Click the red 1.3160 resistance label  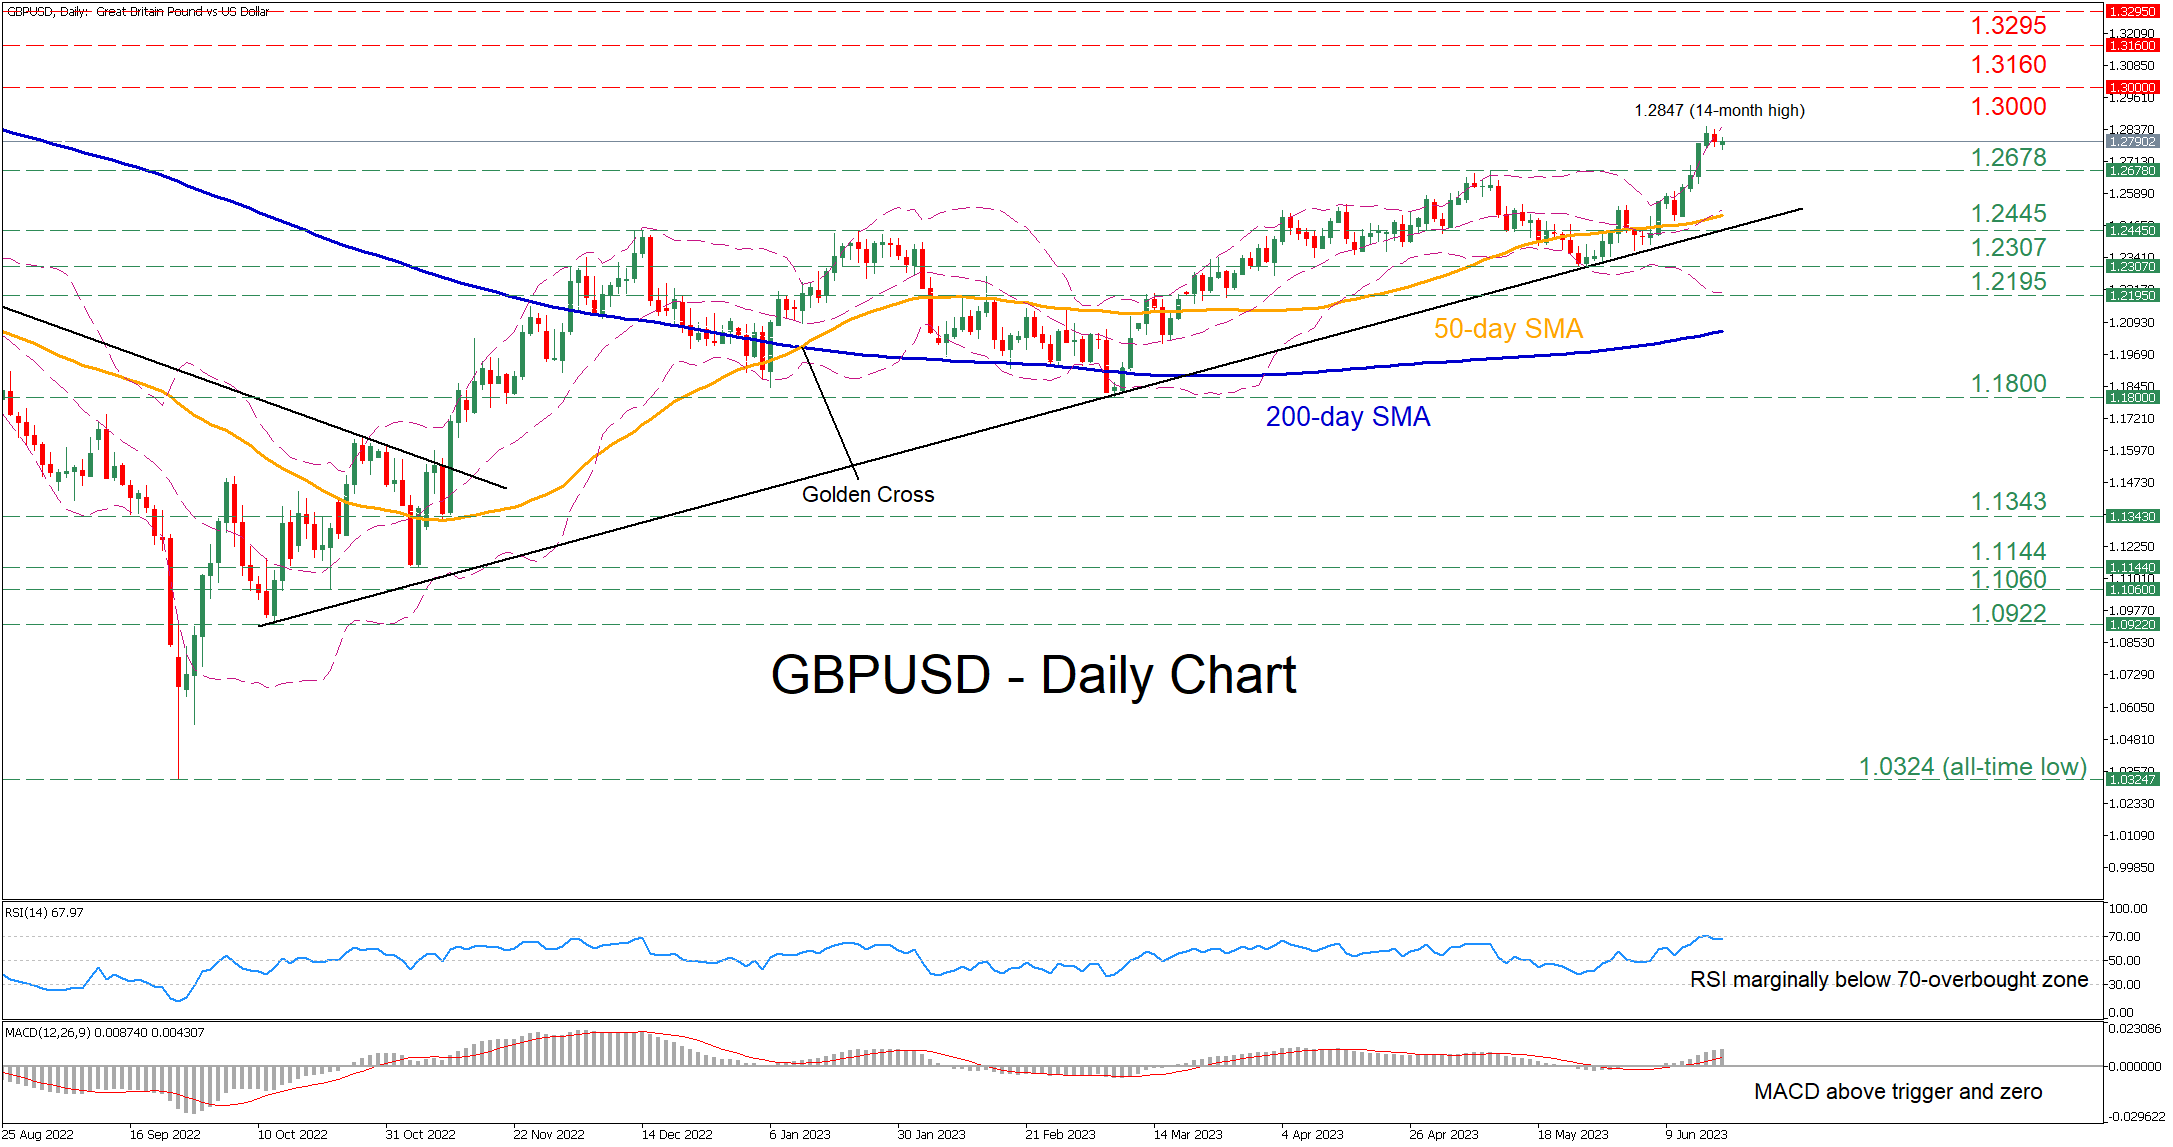click(2008, 65)
